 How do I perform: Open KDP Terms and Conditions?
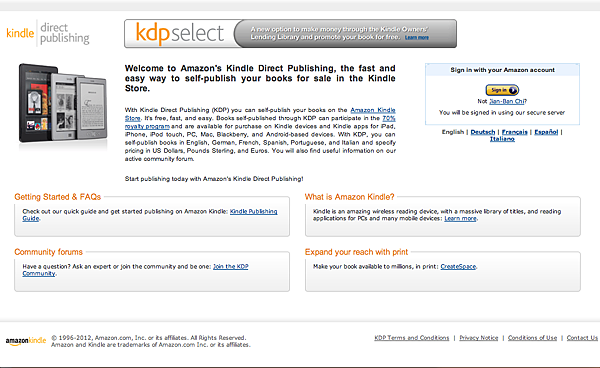412,338
